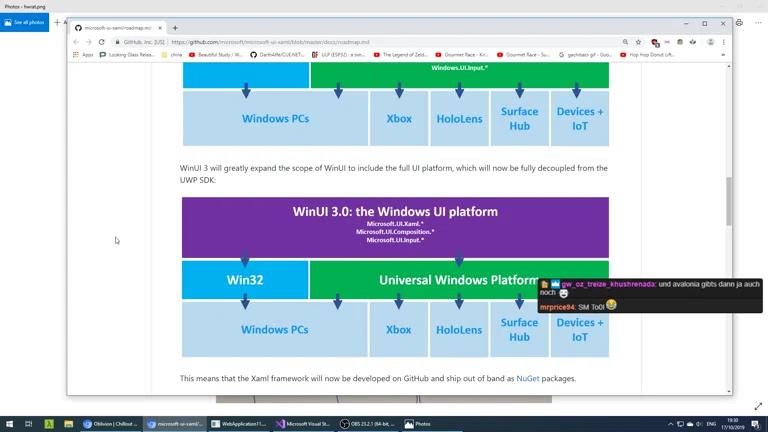Click the red shield extension icon
This screenshot has height=432, width=768.
(655, 42)
